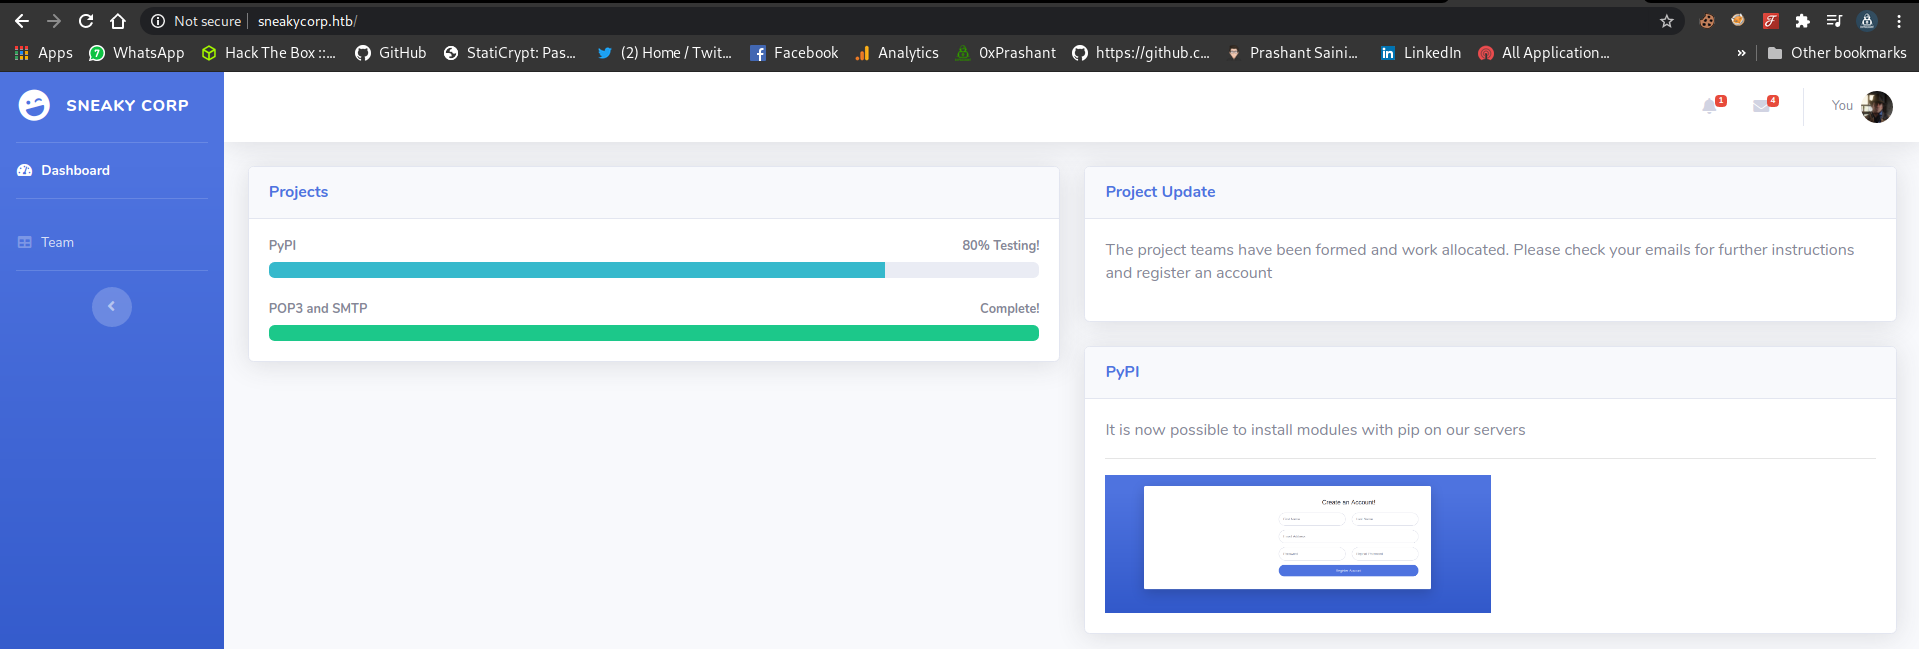Go to browser home icon

(x=118, y=21)
